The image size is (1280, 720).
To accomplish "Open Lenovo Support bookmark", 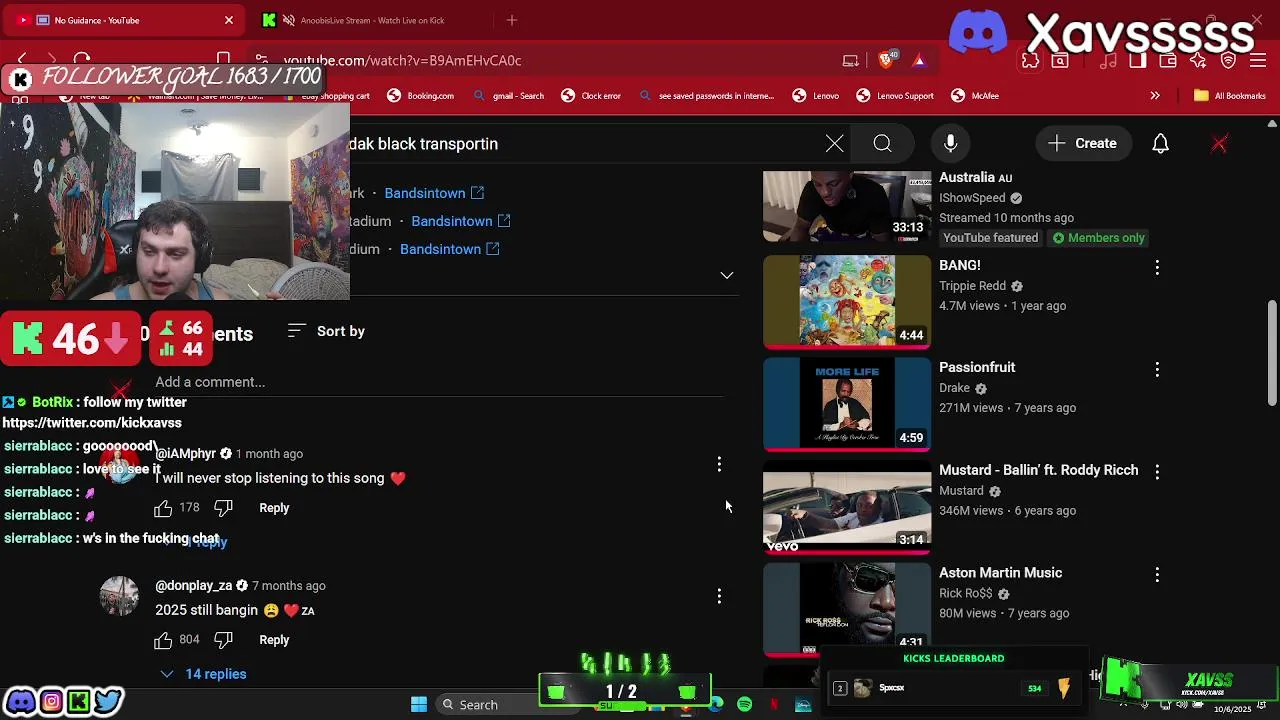I will point(895,96).
